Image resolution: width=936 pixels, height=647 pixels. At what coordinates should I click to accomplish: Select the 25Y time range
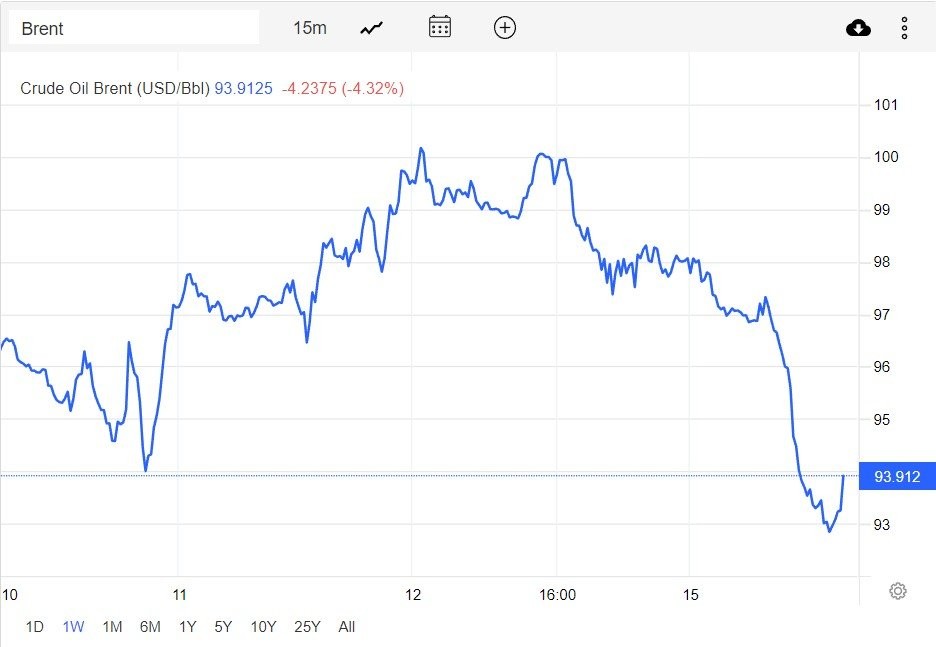point(307,627)
